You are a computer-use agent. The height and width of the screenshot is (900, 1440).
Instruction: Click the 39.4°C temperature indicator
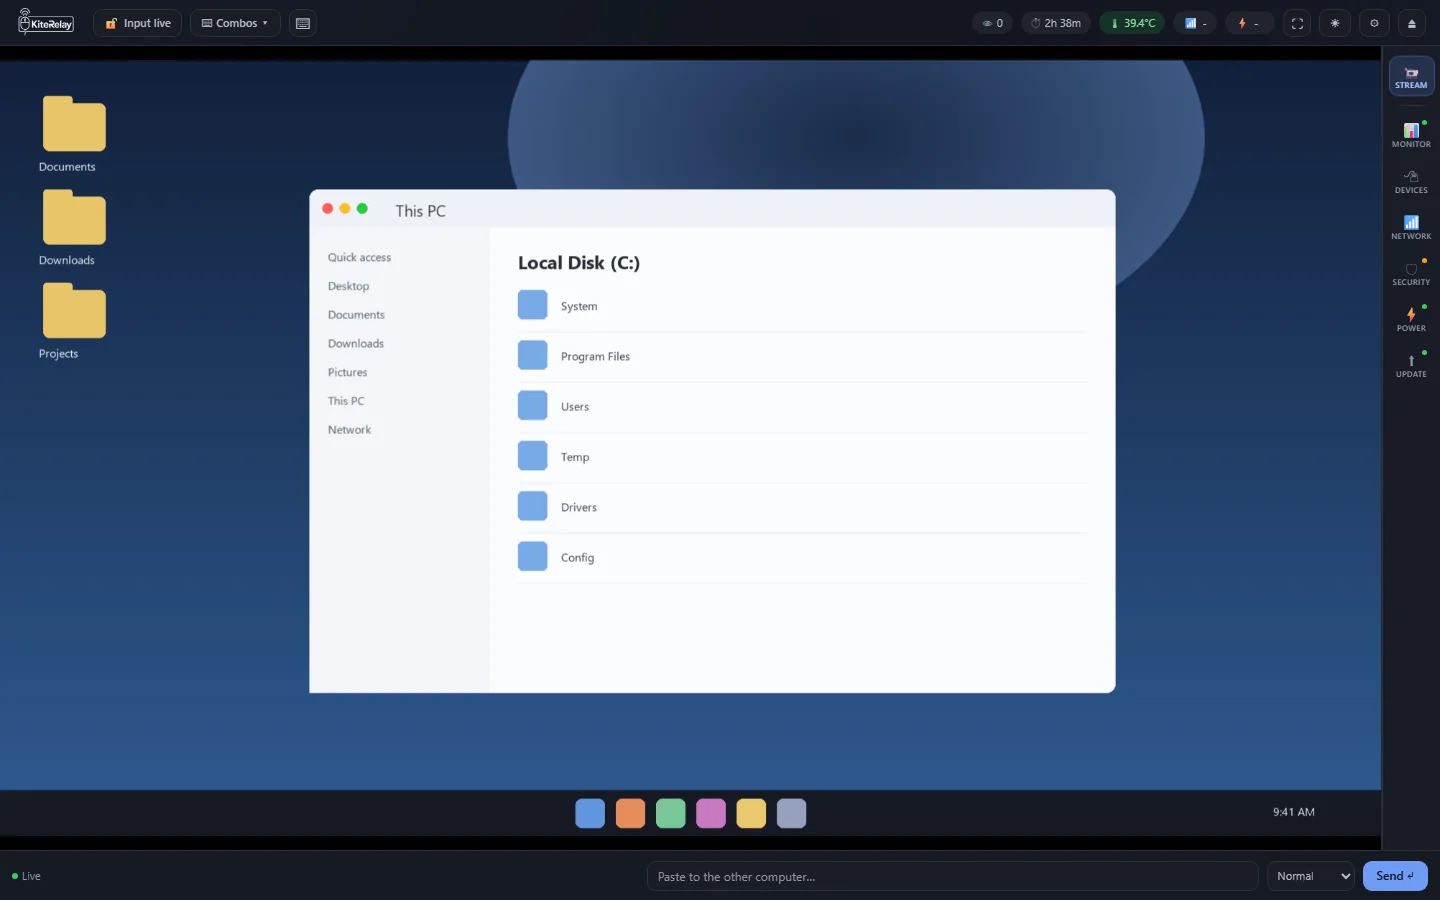point(1133,23)
